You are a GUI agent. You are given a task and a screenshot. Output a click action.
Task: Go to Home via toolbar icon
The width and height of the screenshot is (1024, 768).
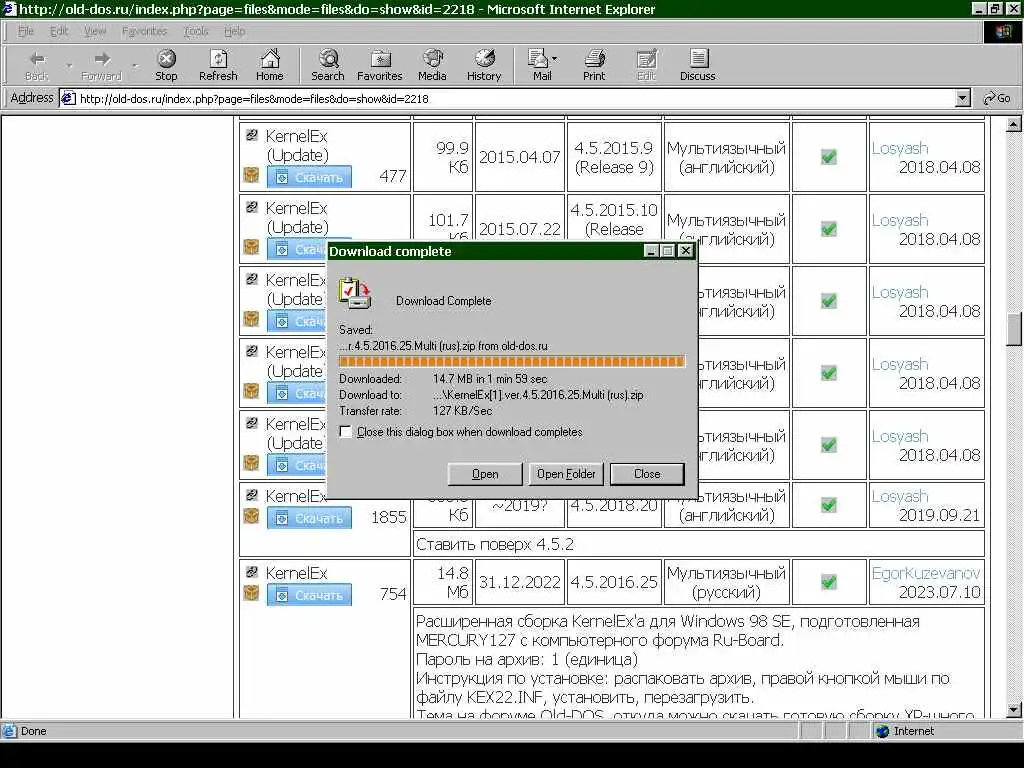[270, 65]
